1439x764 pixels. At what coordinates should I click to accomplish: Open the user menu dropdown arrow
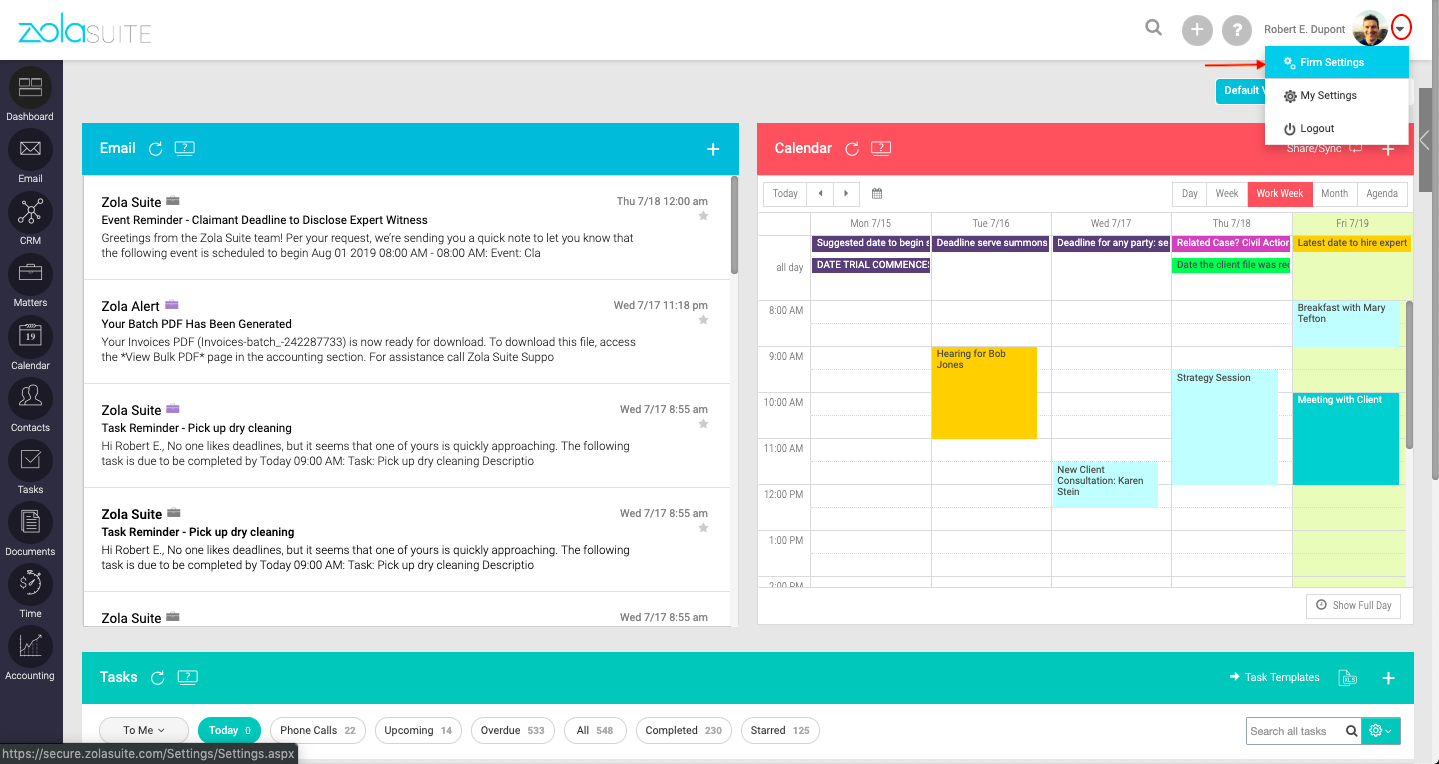point(1402,28)
